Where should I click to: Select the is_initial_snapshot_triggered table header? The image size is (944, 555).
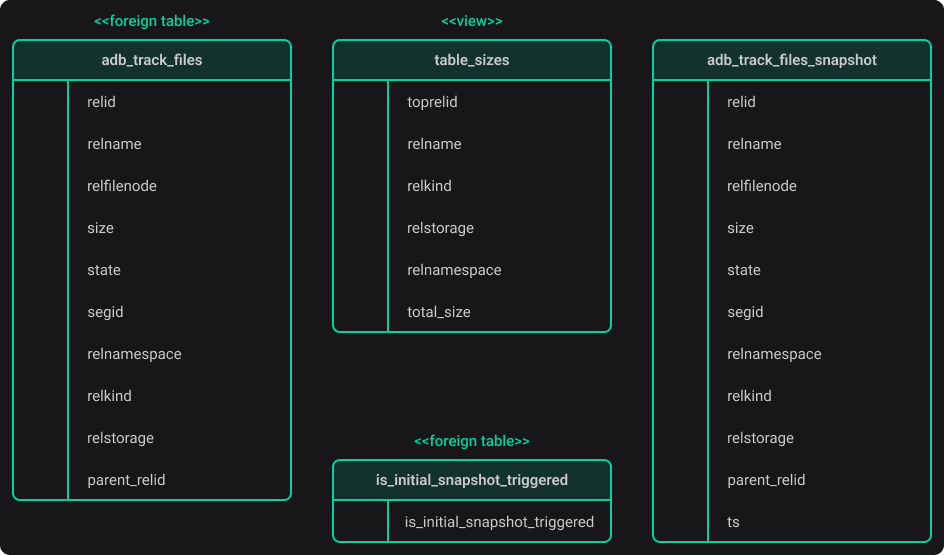click(472, 480)
